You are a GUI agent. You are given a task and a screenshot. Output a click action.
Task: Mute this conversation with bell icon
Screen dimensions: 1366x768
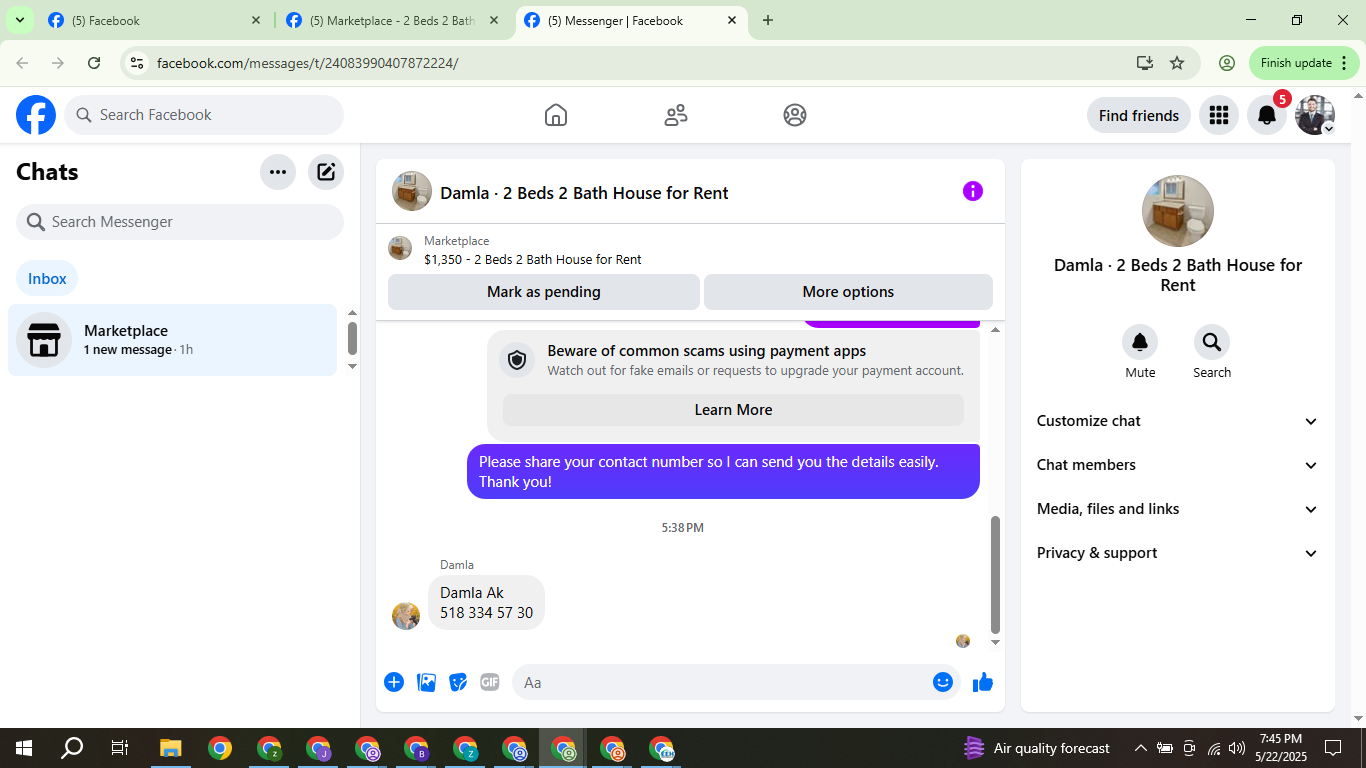[1140, 342]
